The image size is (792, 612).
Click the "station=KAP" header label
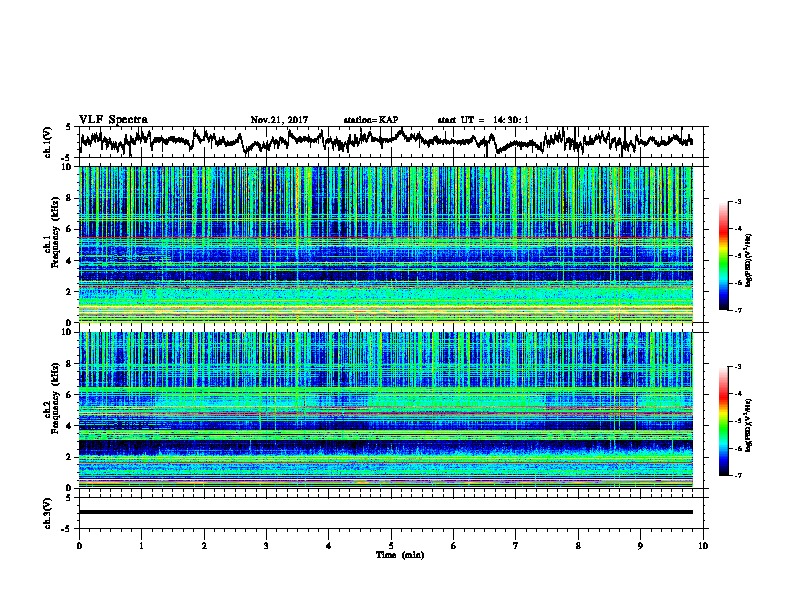click(x=371, y=120)
